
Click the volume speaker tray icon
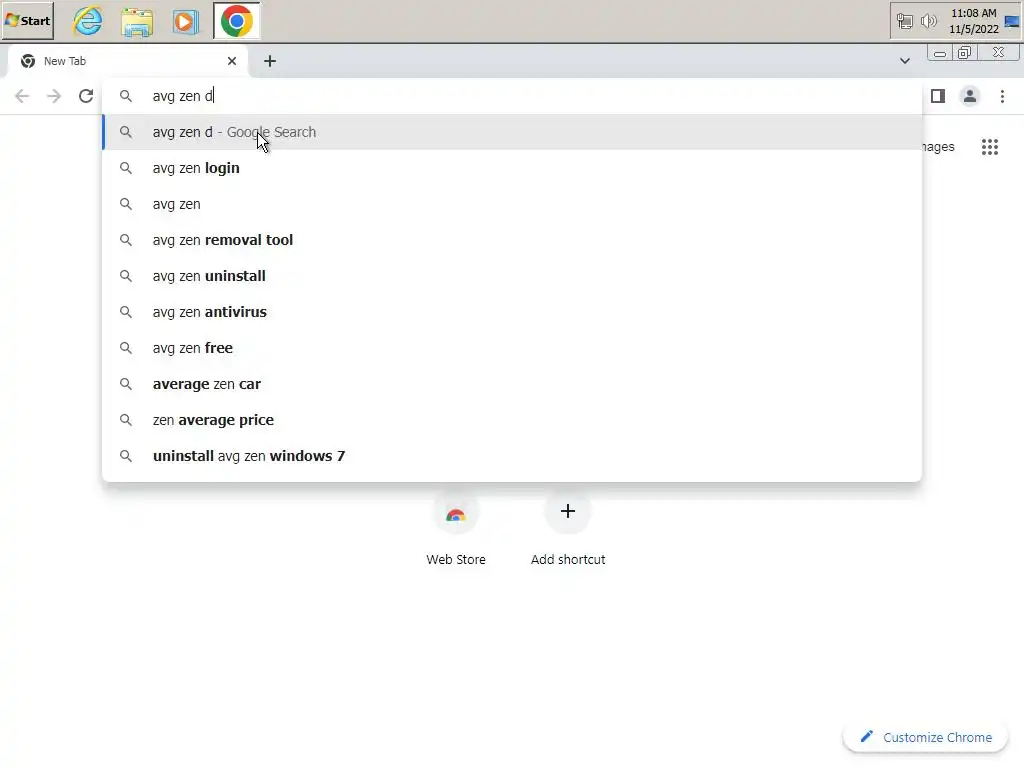click(928, 22)
